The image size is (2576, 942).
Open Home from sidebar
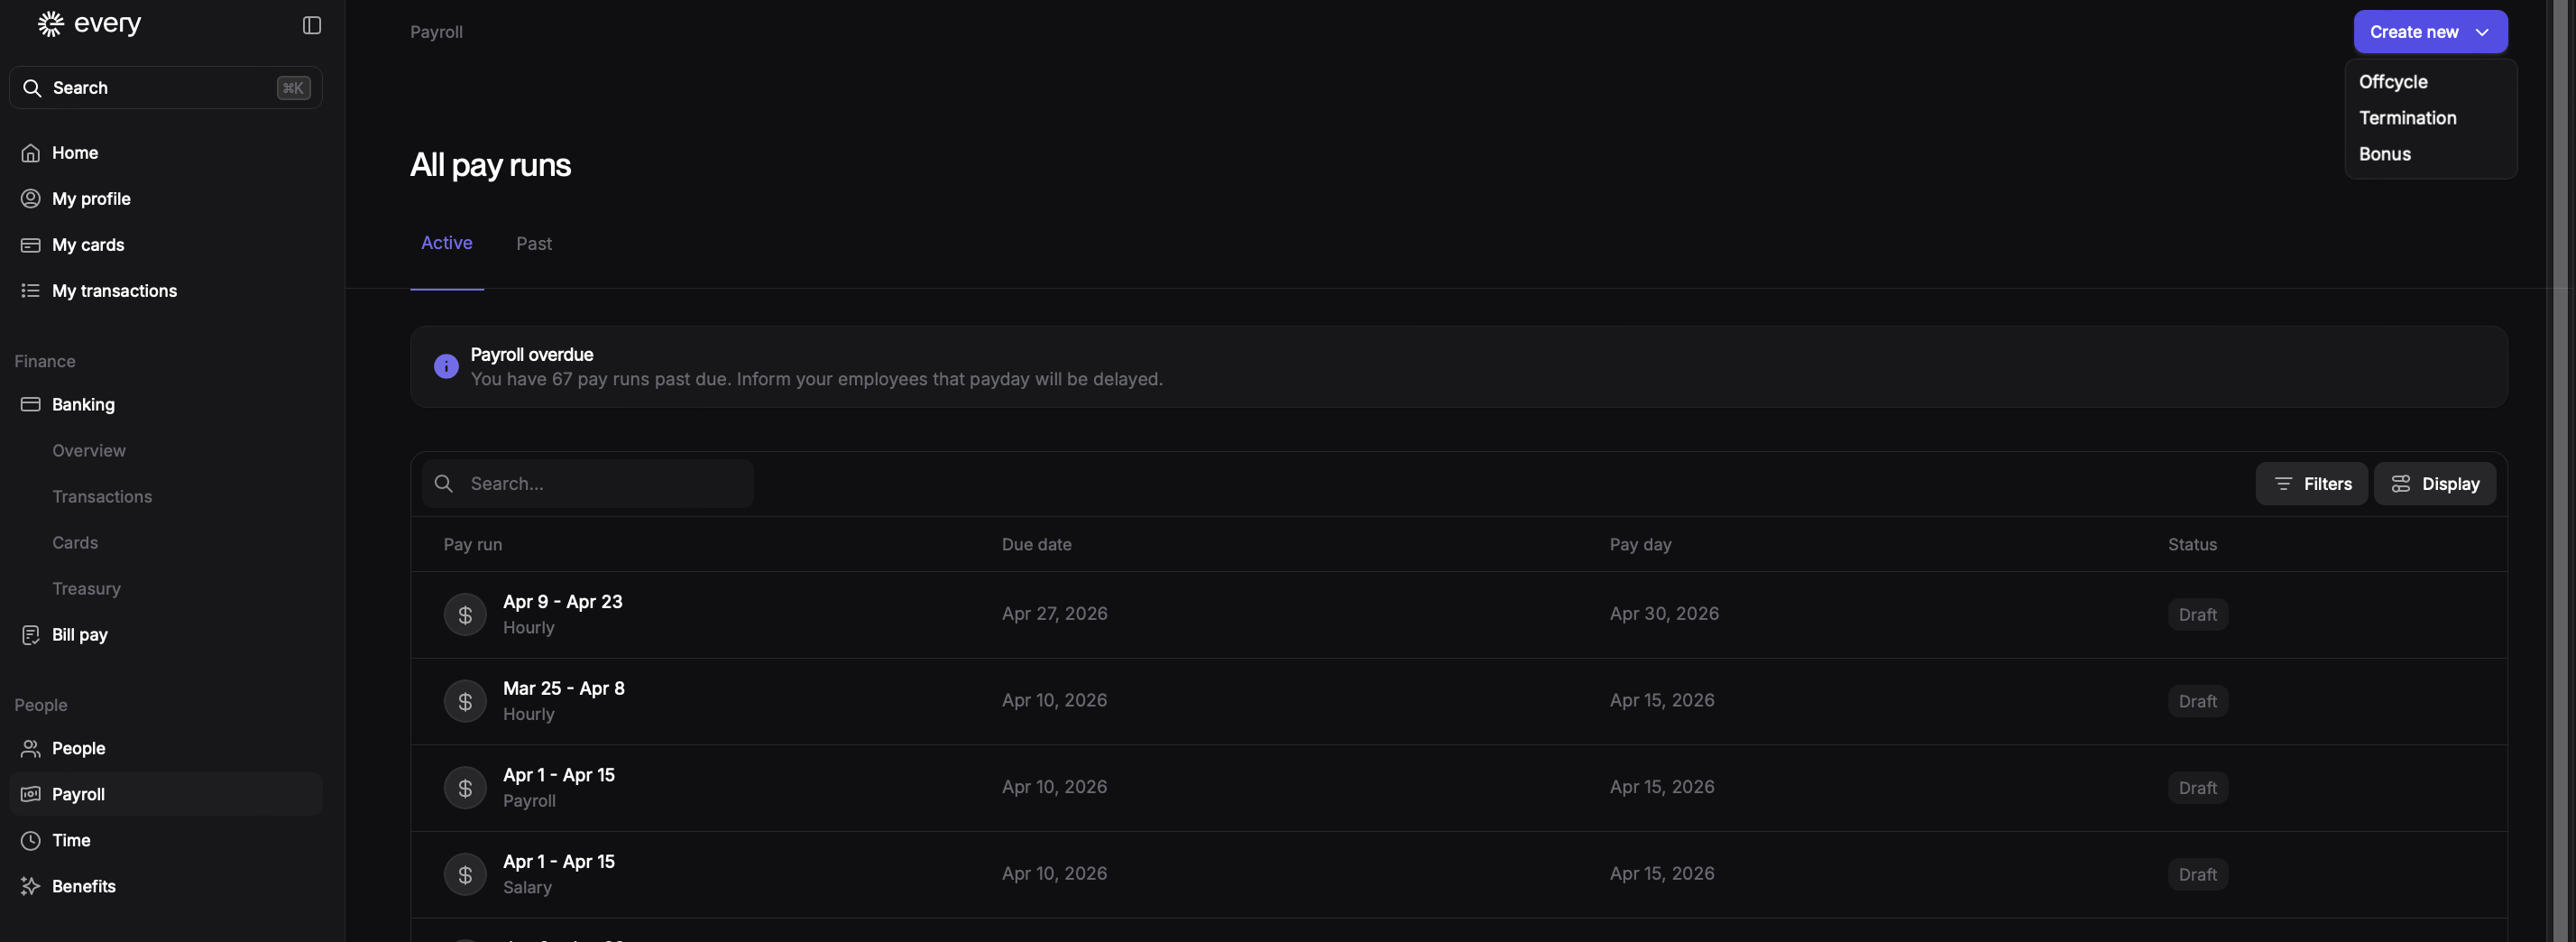[x=75, y=153]
